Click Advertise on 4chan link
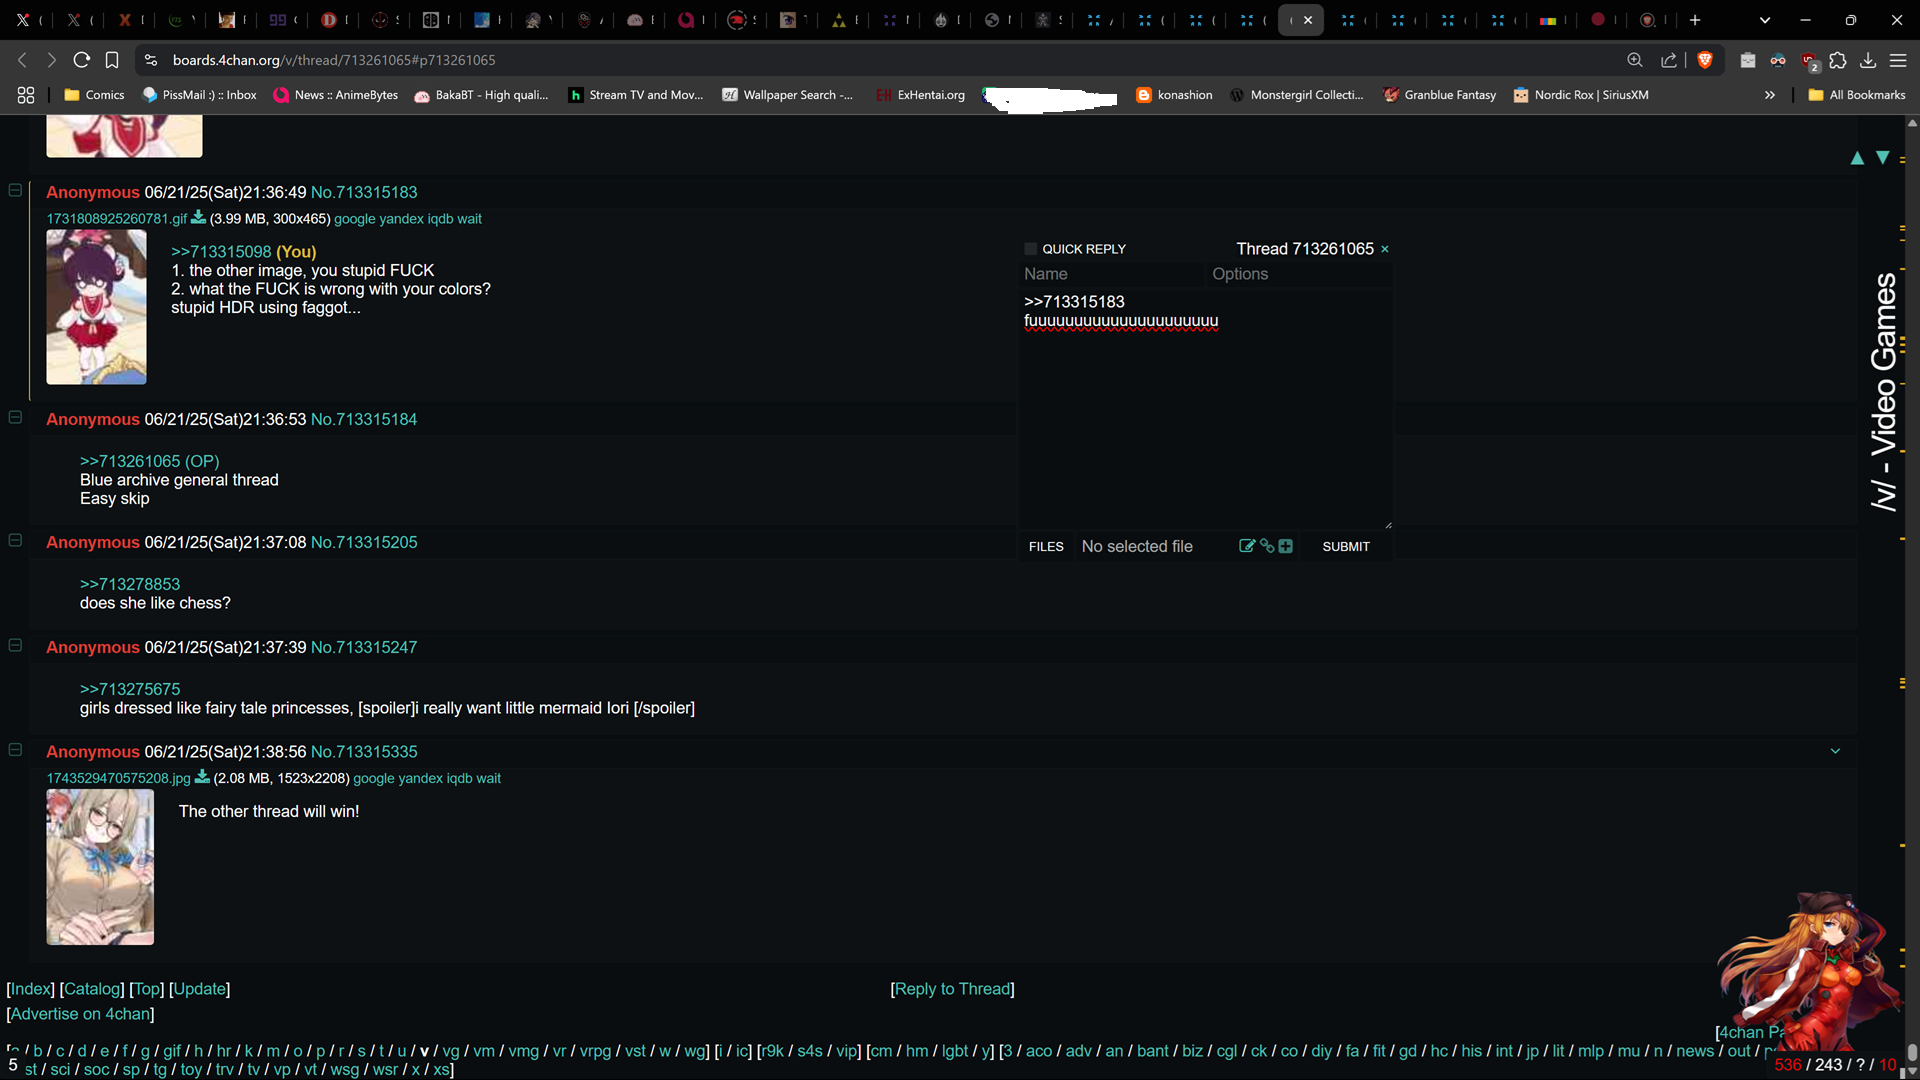This screenshot has height=1080, width=1920. click(80, 1013)
